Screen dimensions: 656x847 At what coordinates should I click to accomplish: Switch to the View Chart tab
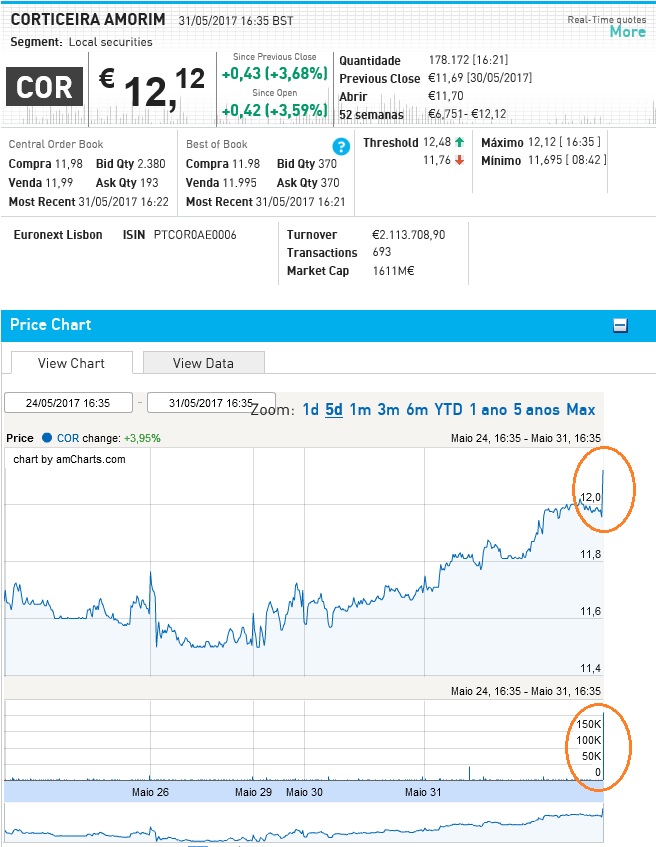[71, 363]
